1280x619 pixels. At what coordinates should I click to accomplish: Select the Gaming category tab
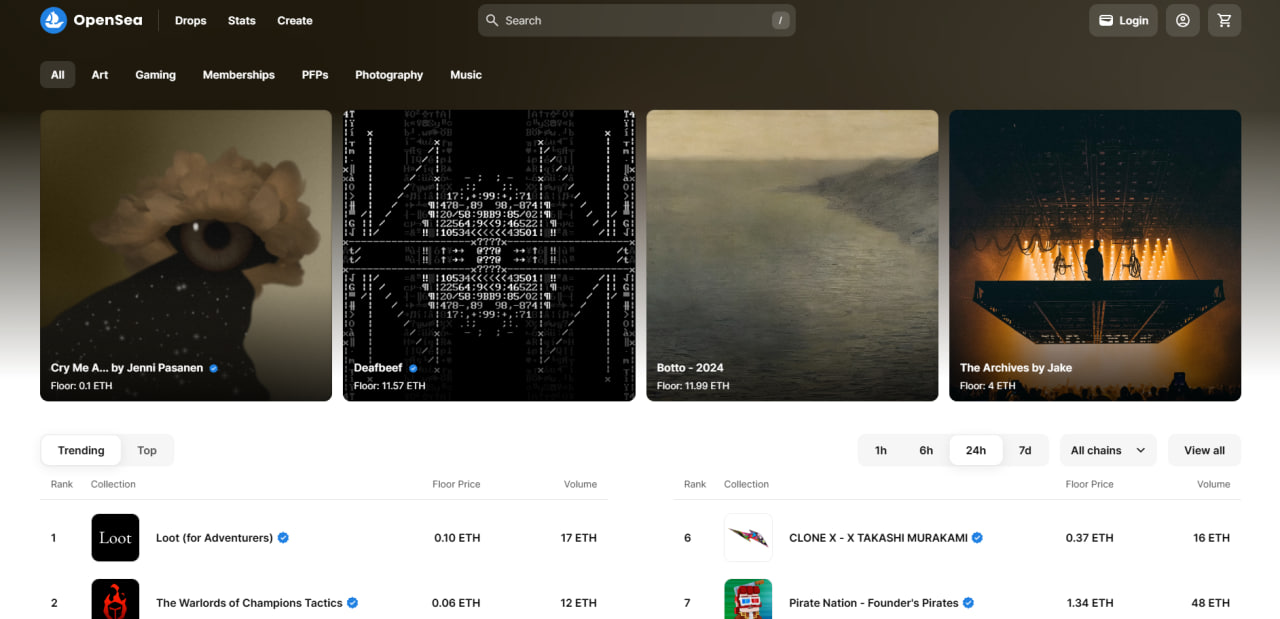pyautogui.click(x=156, y=75)
